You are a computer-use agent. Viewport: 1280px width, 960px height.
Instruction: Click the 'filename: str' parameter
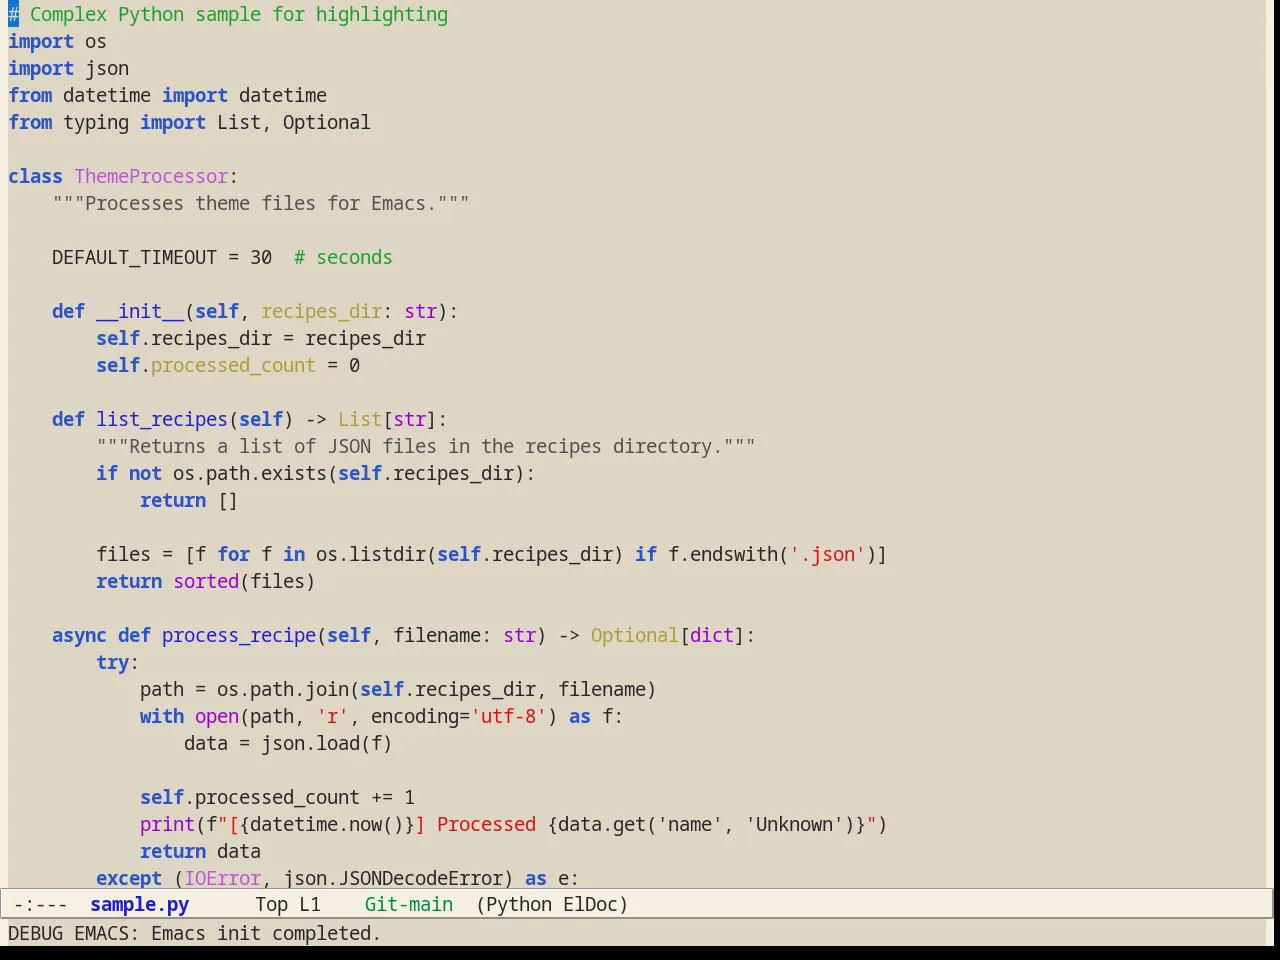(464, 636)
